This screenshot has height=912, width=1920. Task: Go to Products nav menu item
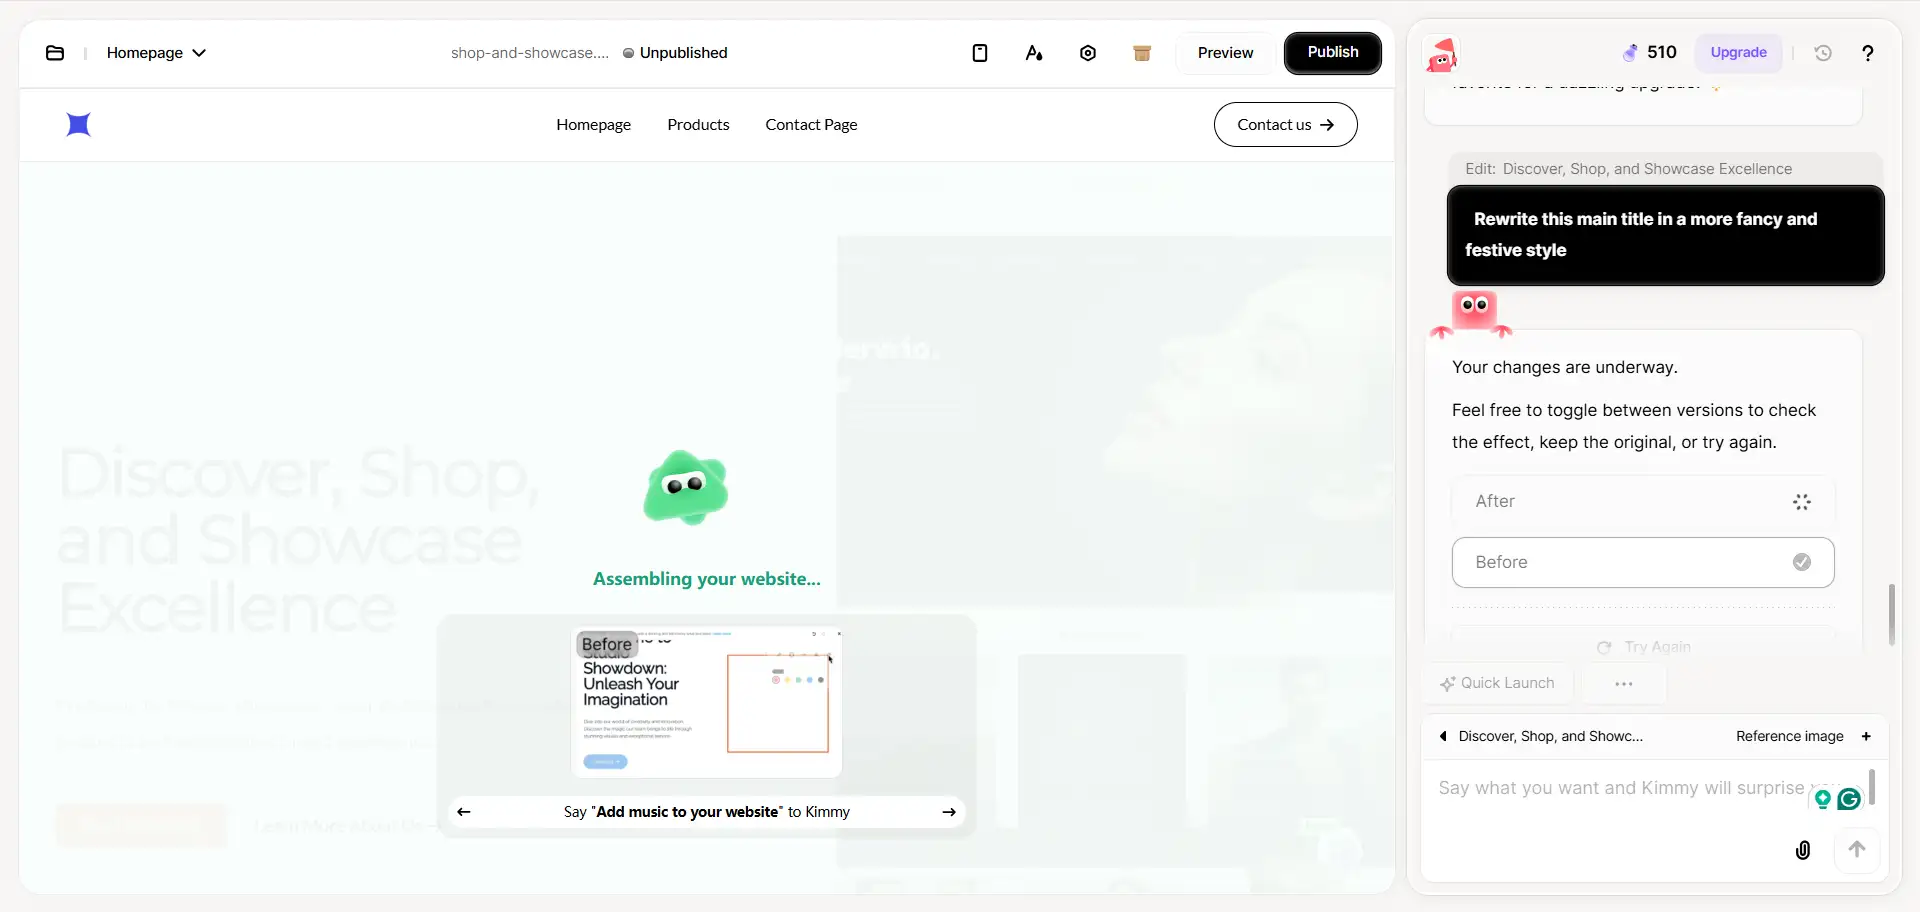[698, 125]
